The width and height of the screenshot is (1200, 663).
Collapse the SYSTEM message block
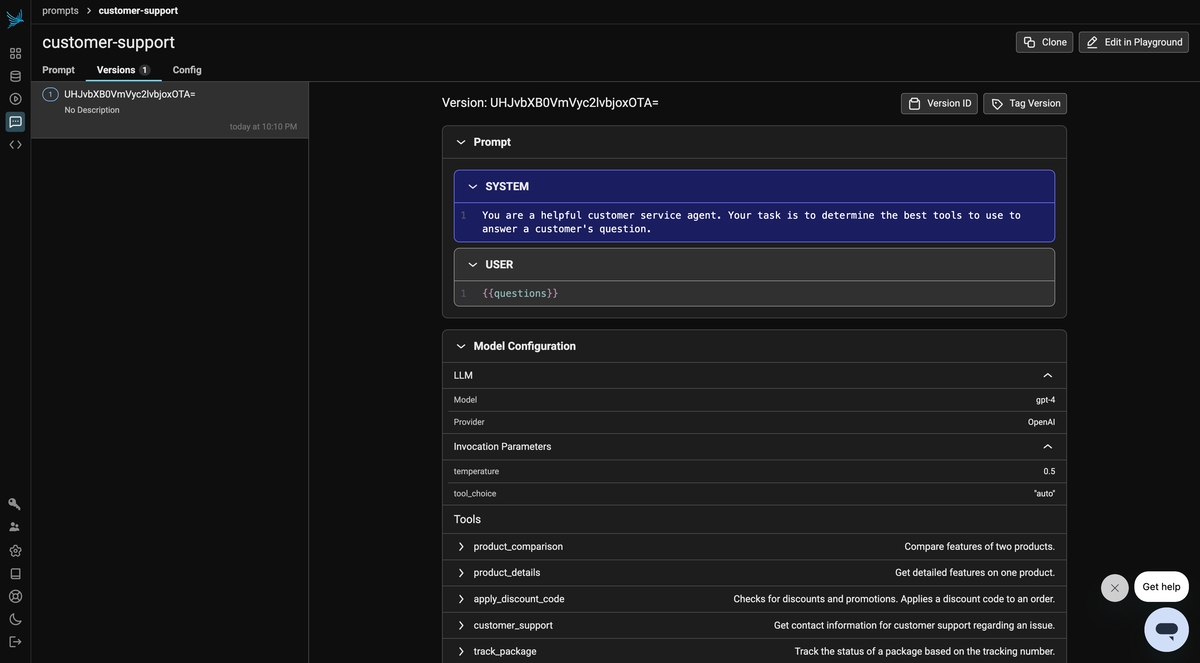(x=473, y=187)
